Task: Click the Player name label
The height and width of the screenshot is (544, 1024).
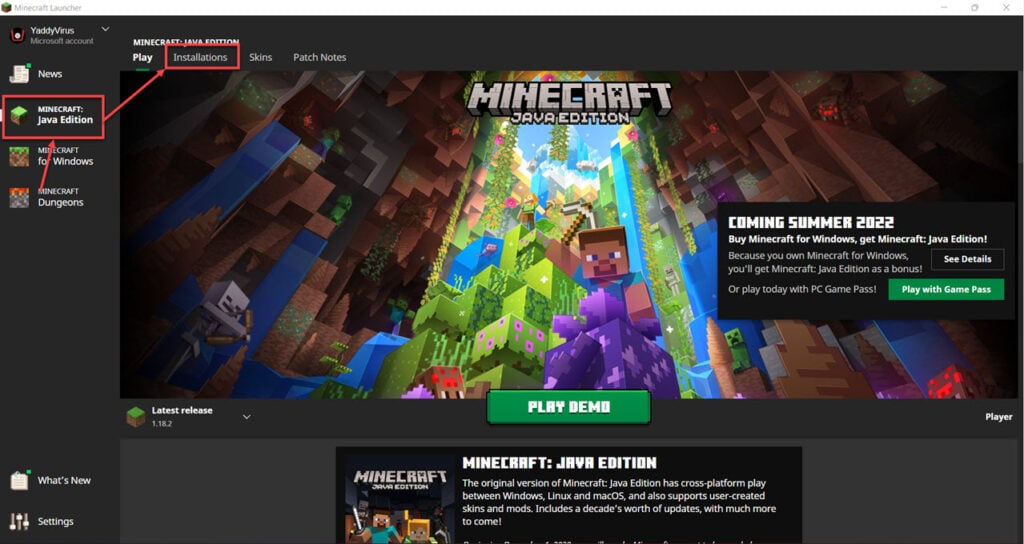Action: [999, 417]
